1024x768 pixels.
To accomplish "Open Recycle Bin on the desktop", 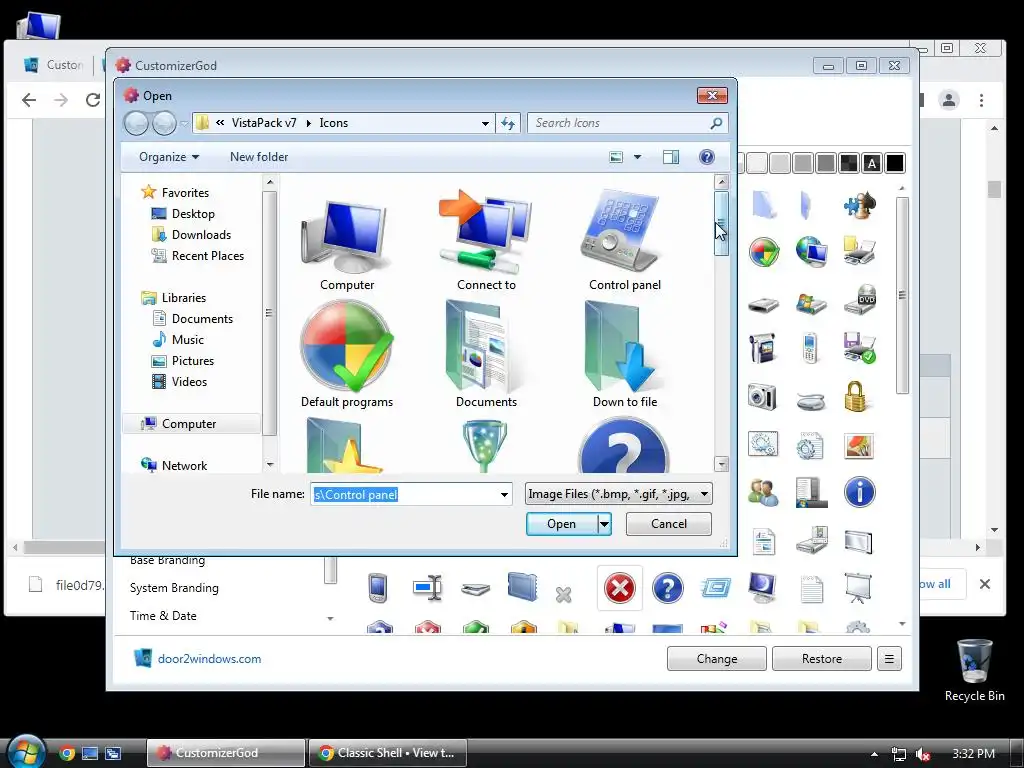I will pyautogui.click(x=974, y=671).
